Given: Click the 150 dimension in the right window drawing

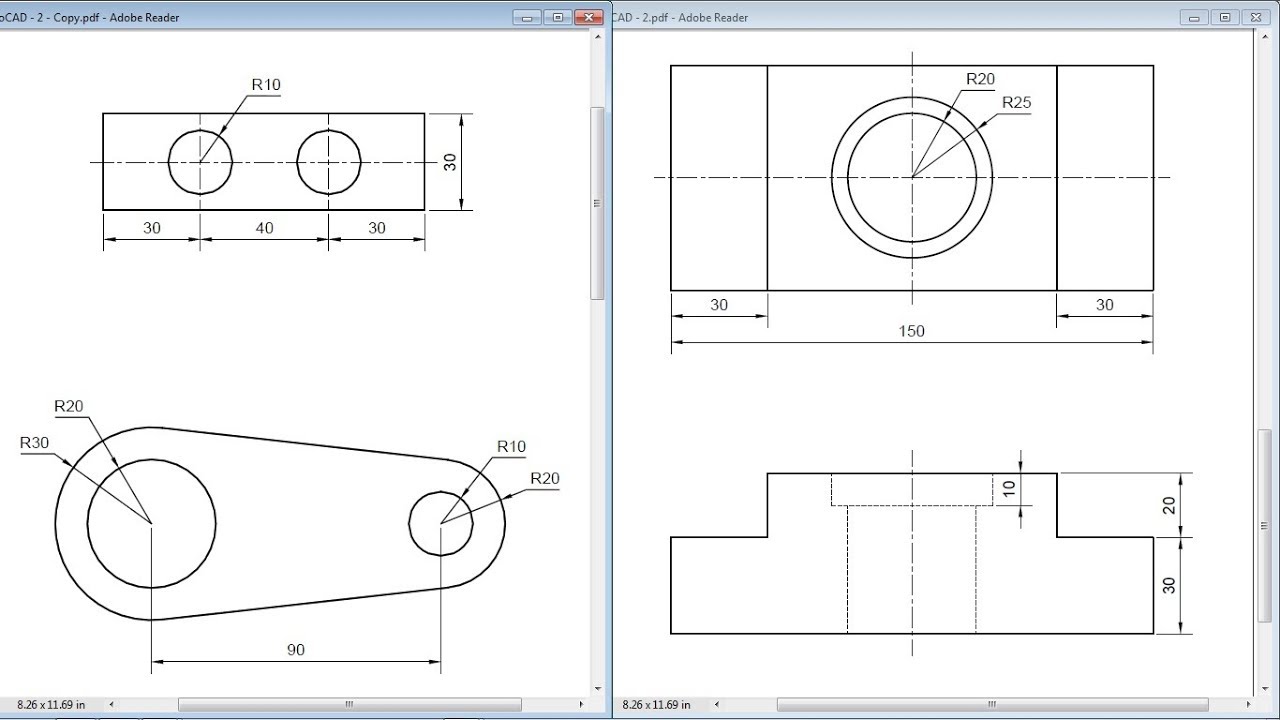Looking at the screenshot, I should pyautogui.click(x=911, y=331).
